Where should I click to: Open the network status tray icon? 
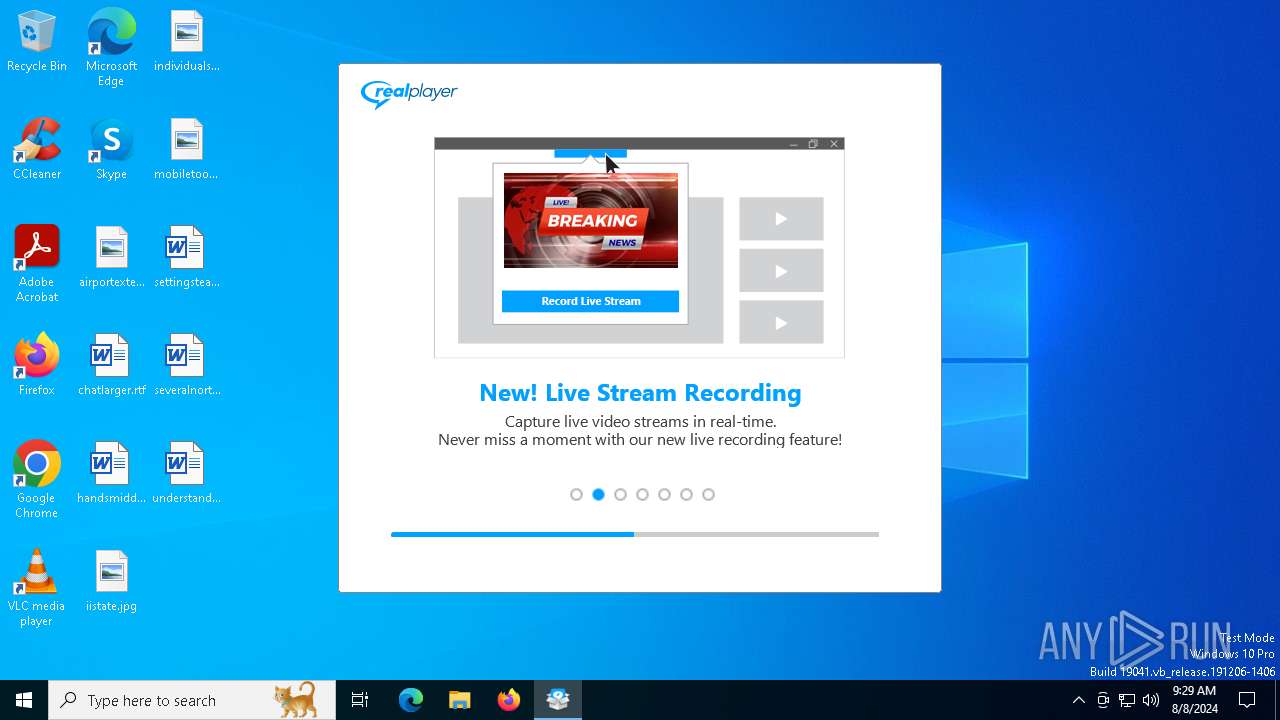[x=1127, y=700]
